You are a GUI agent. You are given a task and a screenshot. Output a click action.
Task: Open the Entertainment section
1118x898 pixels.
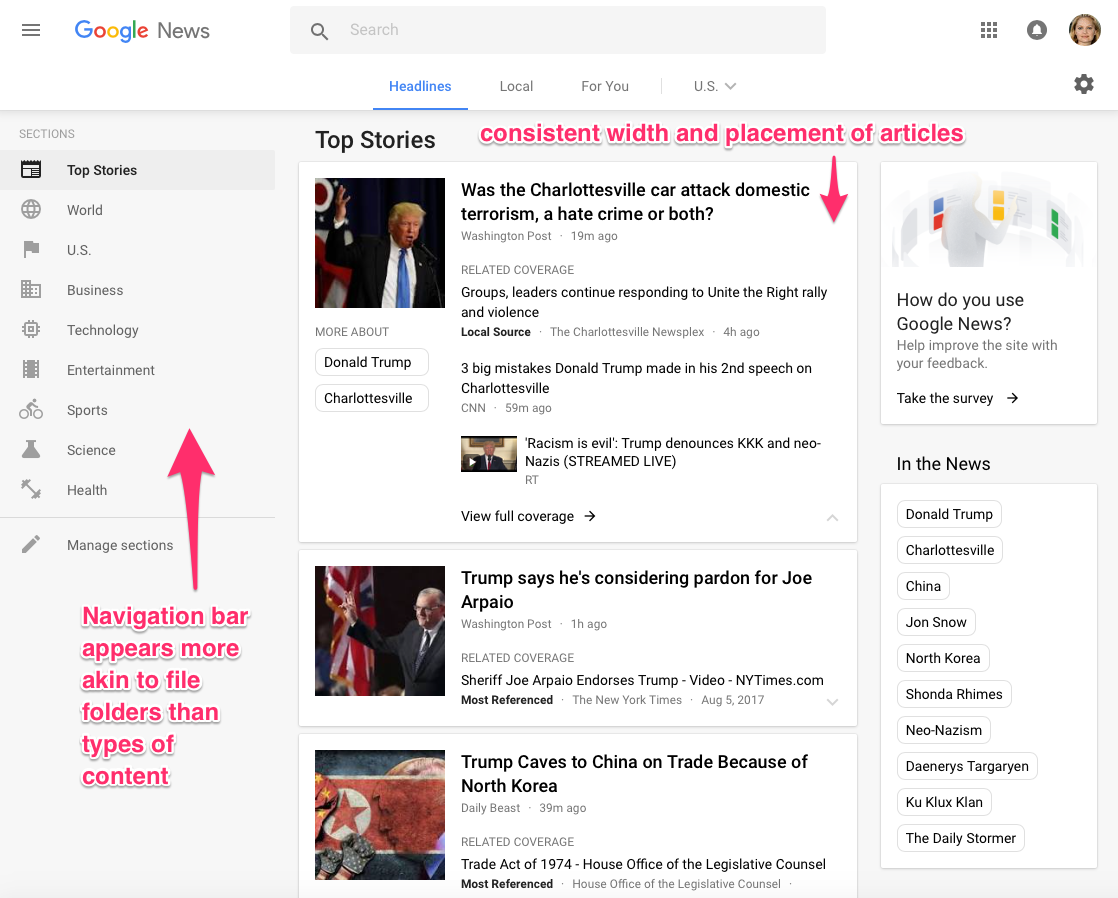click(138, 369)
